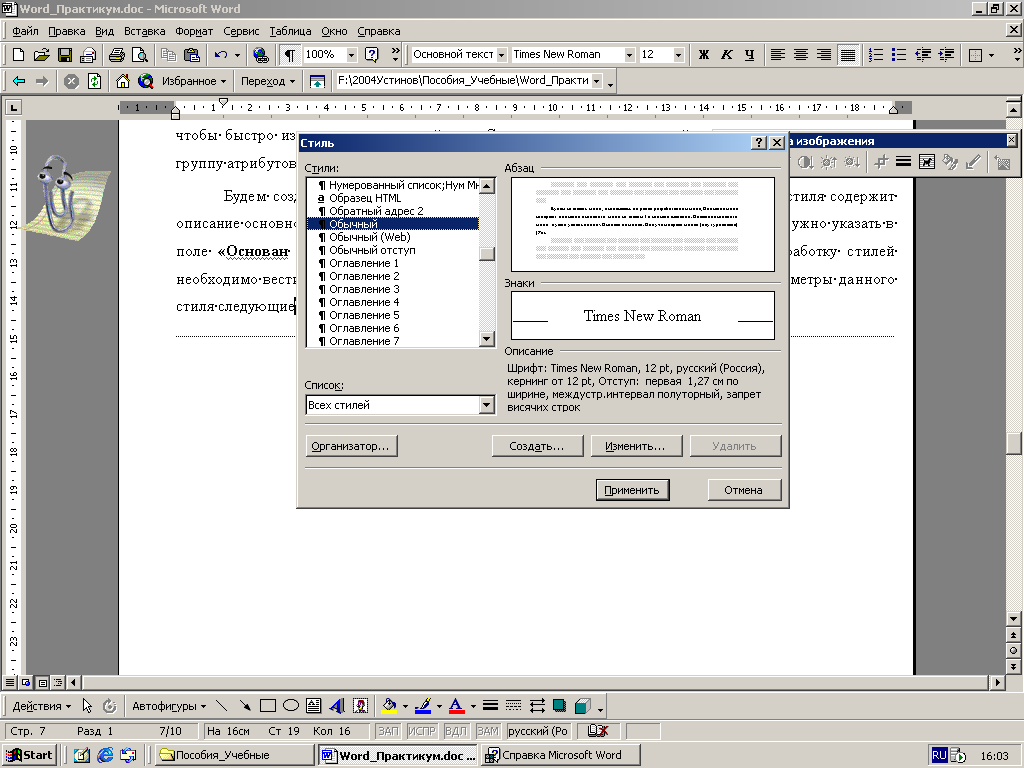Switch to outline view mode

[57, 682]
